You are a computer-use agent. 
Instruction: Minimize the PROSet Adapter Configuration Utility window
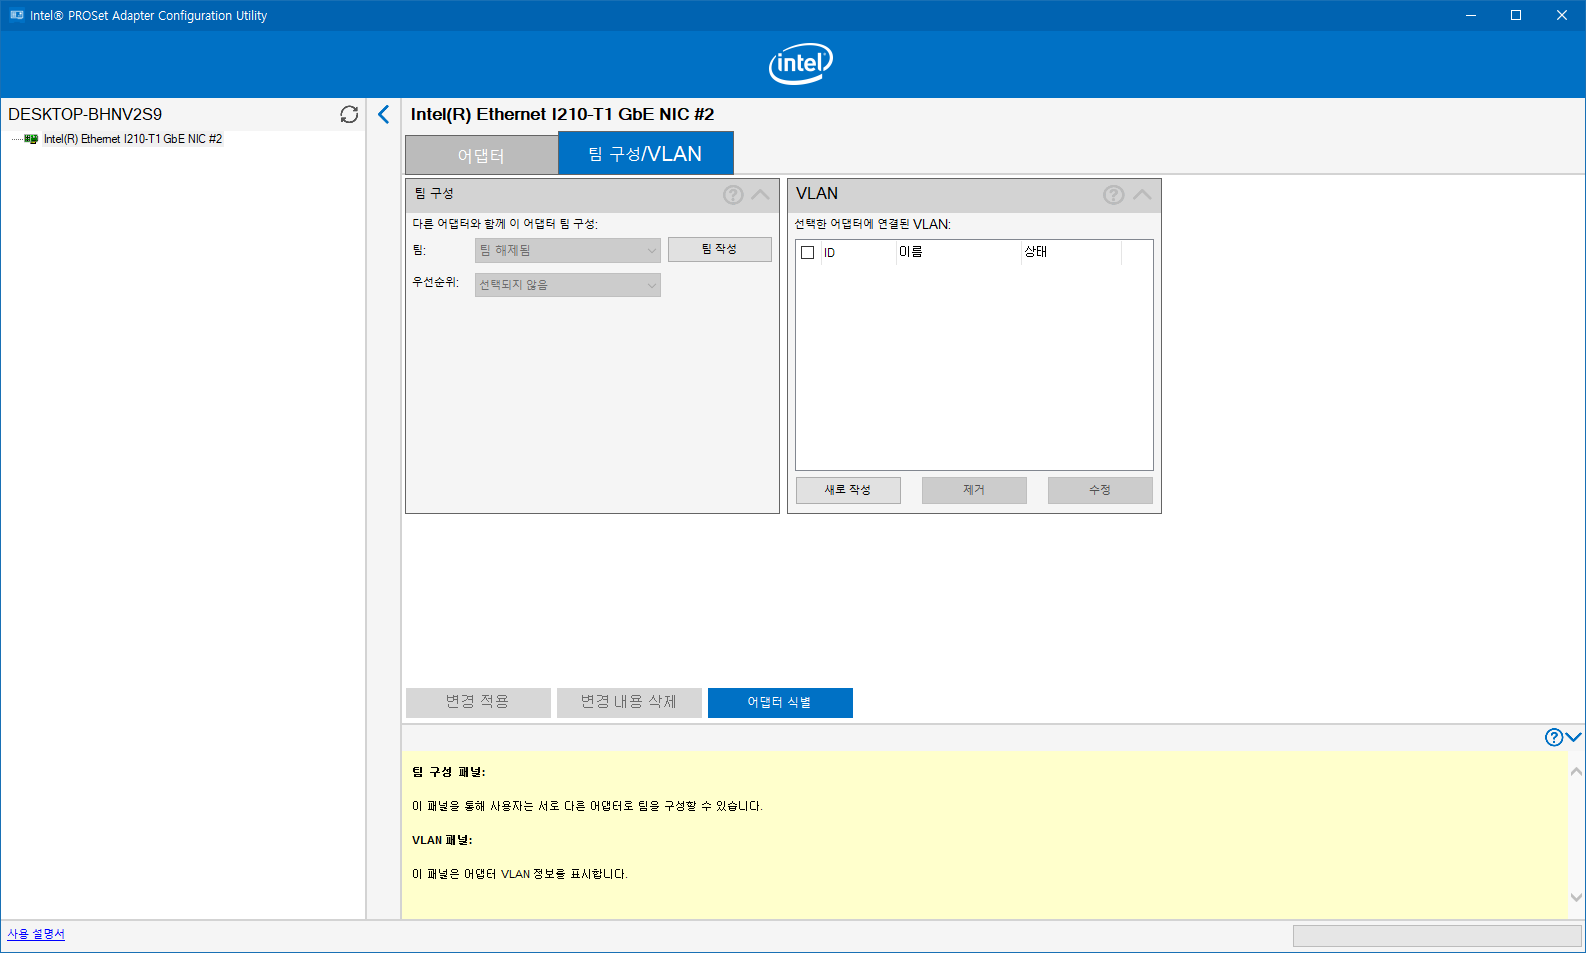[1471, 15]
